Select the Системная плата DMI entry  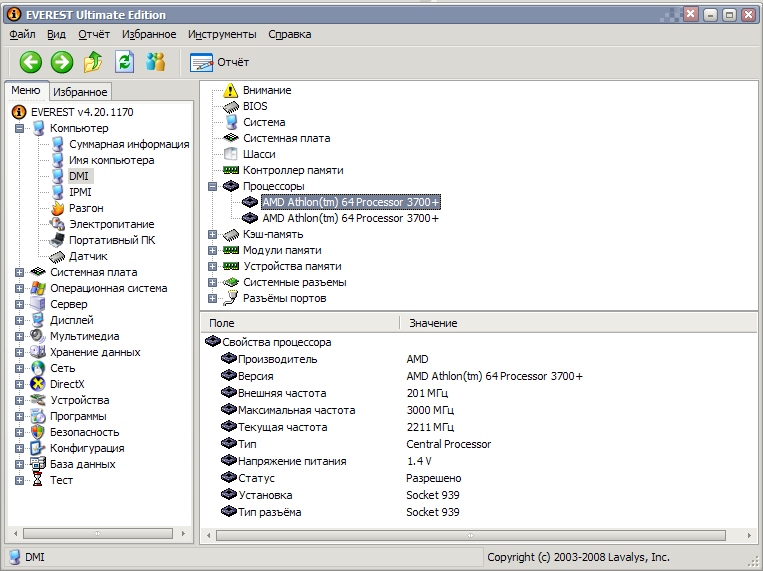pyautogui.click(x=287, y=139)
